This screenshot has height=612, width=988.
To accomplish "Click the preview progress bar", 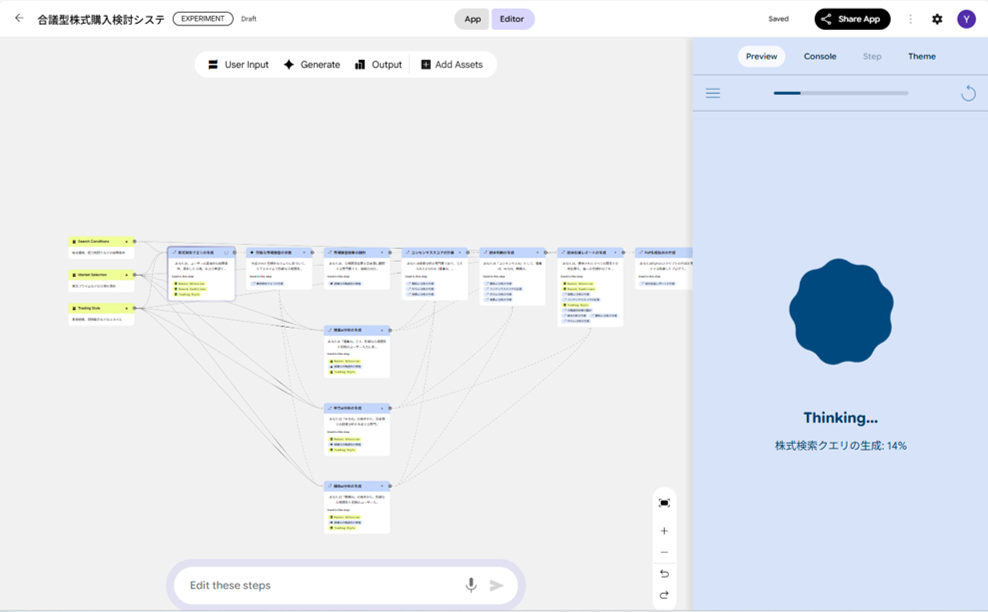I will pyautogui.click(x=840, y=93).
